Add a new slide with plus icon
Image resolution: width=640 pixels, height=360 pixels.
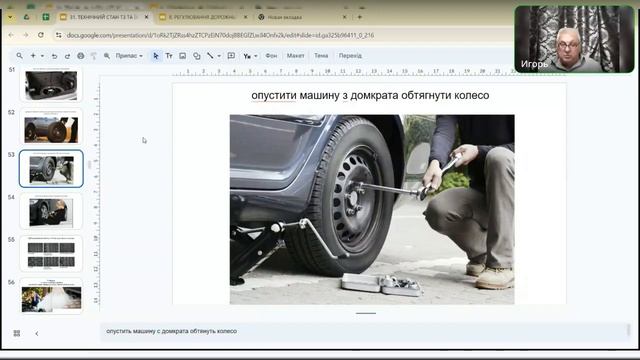[x=33, y=56]
